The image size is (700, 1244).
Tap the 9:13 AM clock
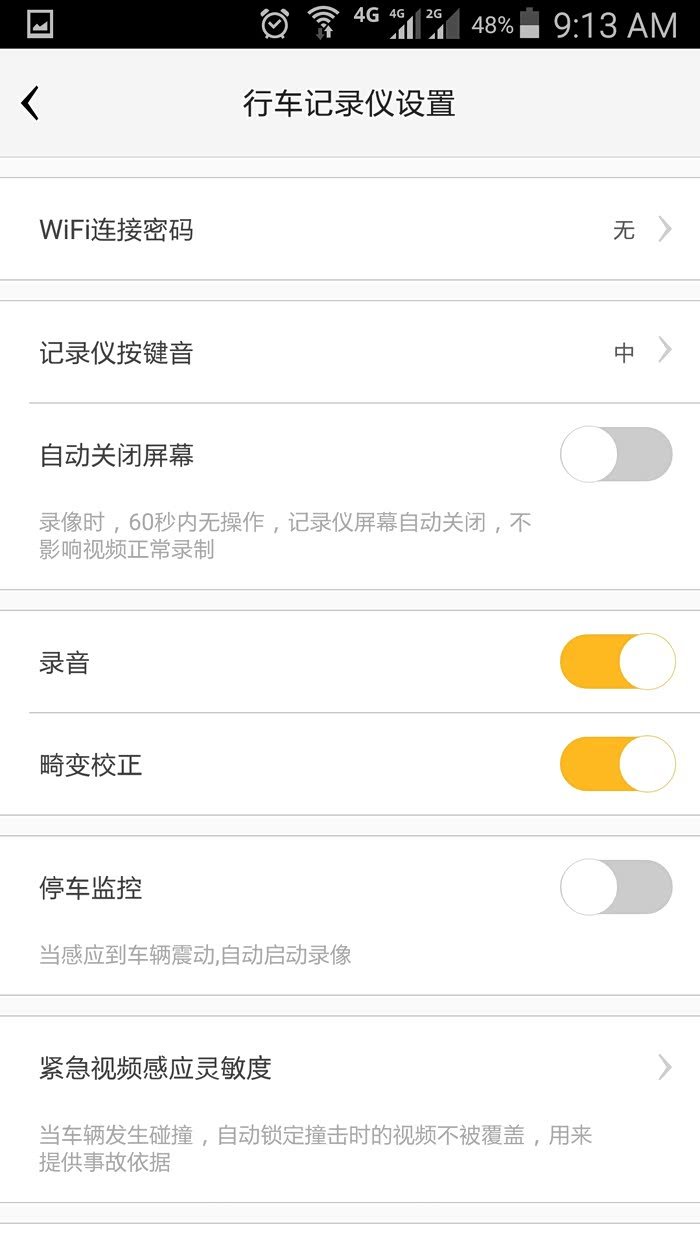tap(616, 24)
